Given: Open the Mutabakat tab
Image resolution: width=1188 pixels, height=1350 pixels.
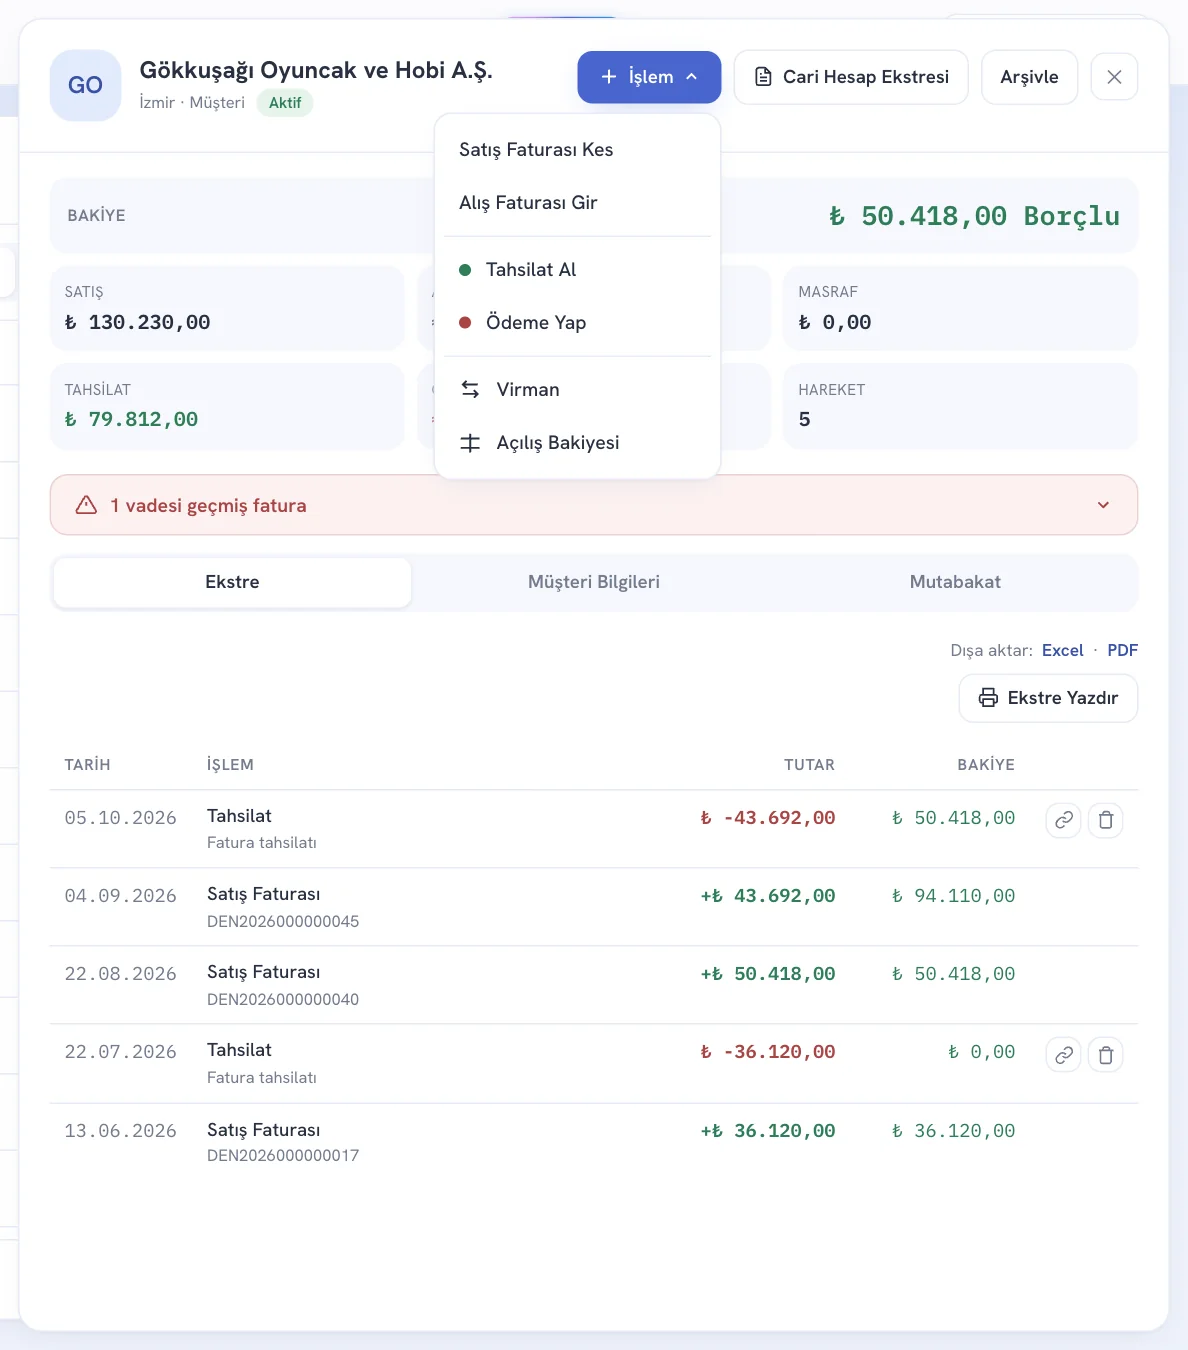Looking at the screenshot, I should (x=955, y=582).
